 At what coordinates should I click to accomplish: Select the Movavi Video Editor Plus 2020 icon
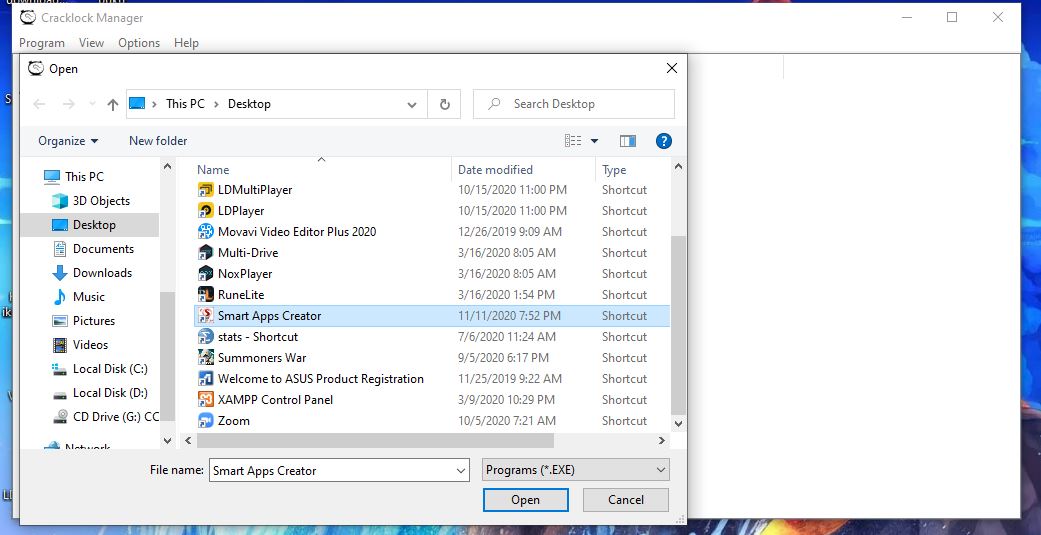tap(206, 232)
